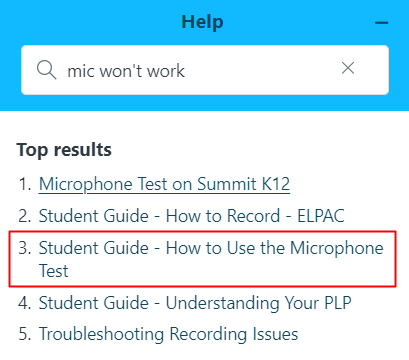Click into the "mic won't work" search field

[x=205, y=70]
